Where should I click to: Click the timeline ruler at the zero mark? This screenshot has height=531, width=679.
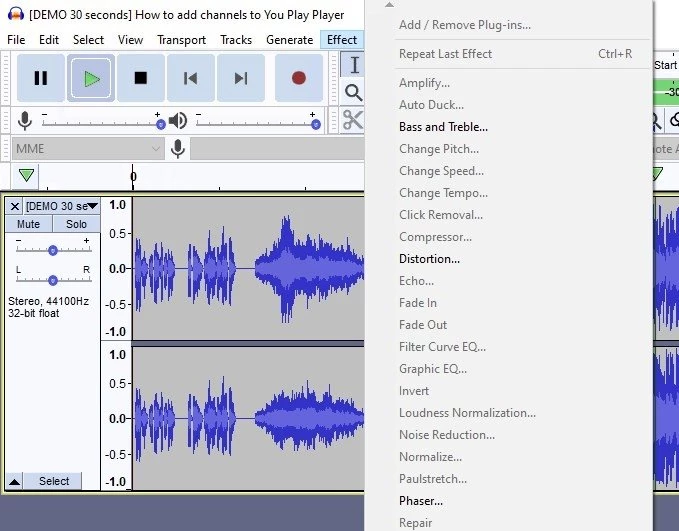pos(133,178)
